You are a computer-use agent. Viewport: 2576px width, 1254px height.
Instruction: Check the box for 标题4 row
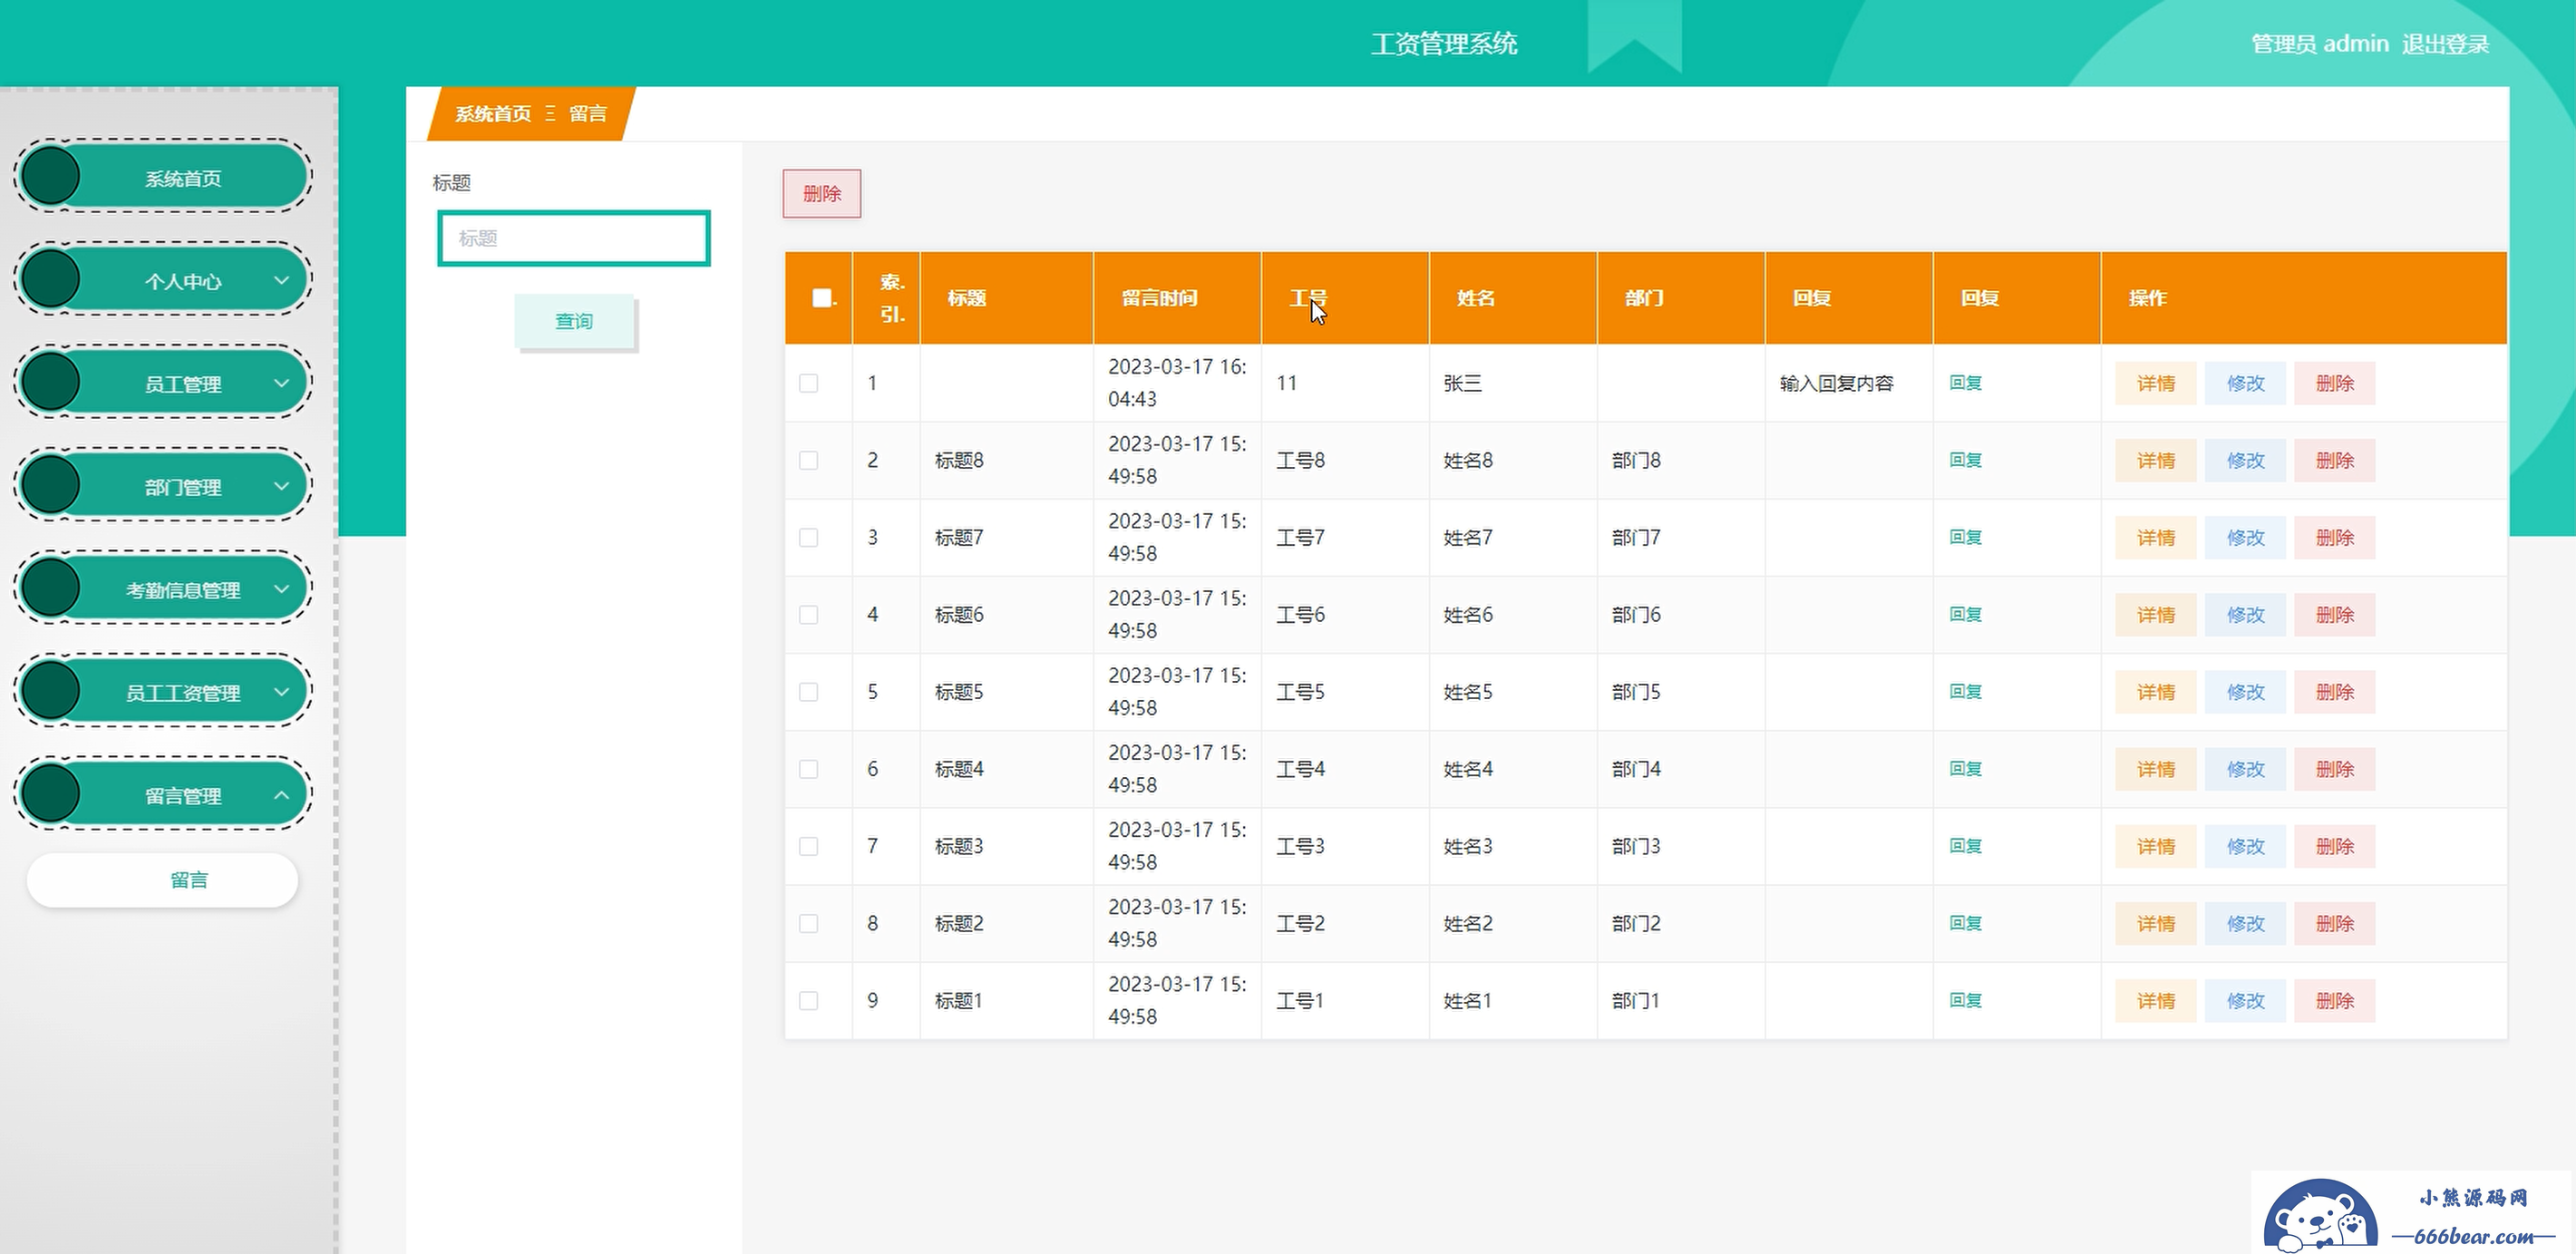(809, 769)
